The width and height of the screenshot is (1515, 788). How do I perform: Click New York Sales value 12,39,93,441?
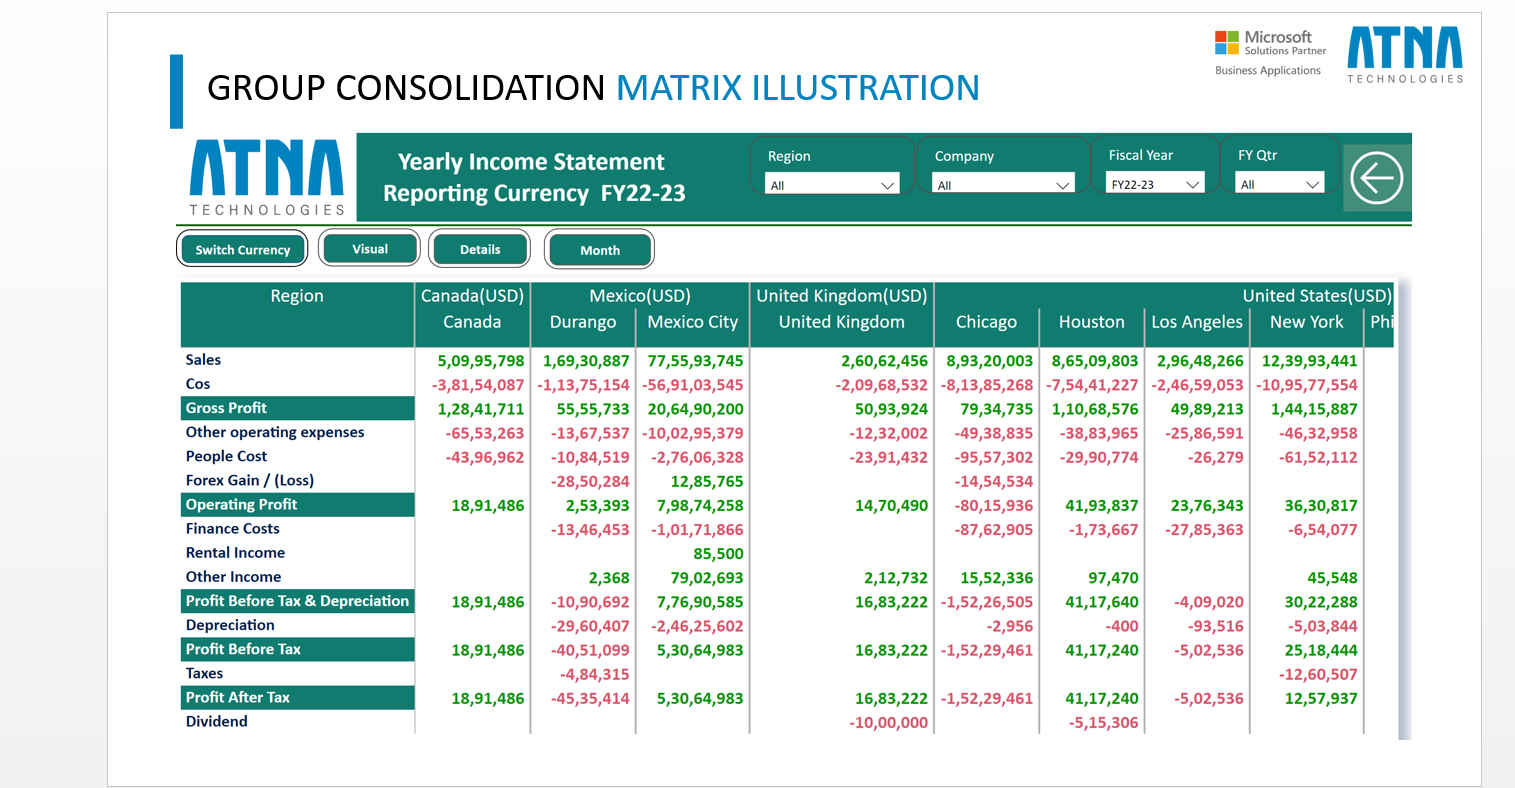coord(1309,361)
